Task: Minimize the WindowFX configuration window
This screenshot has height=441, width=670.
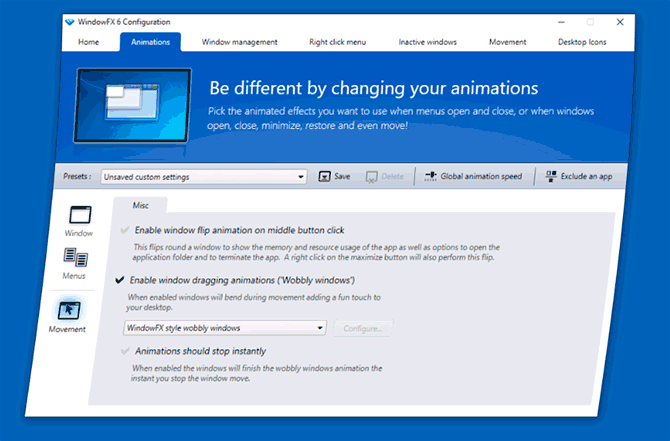Action: [561, 22]
